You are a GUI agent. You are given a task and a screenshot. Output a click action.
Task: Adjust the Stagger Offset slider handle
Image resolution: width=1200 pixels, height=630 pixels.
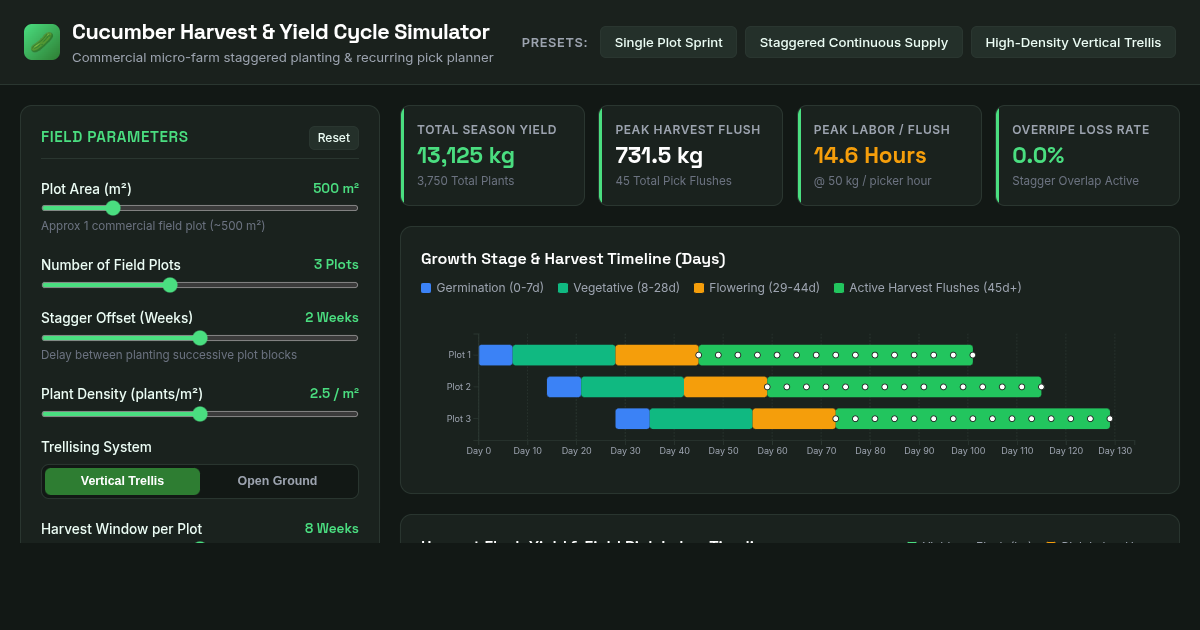200,338
